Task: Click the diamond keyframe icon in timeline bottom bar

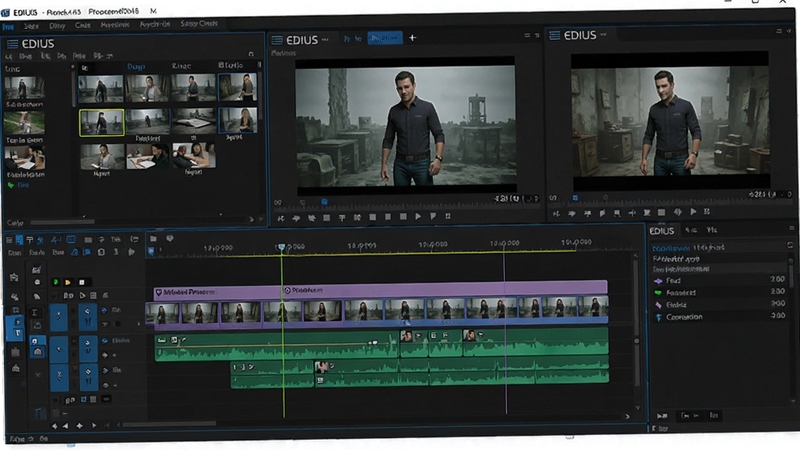Action: coord(80,426)
